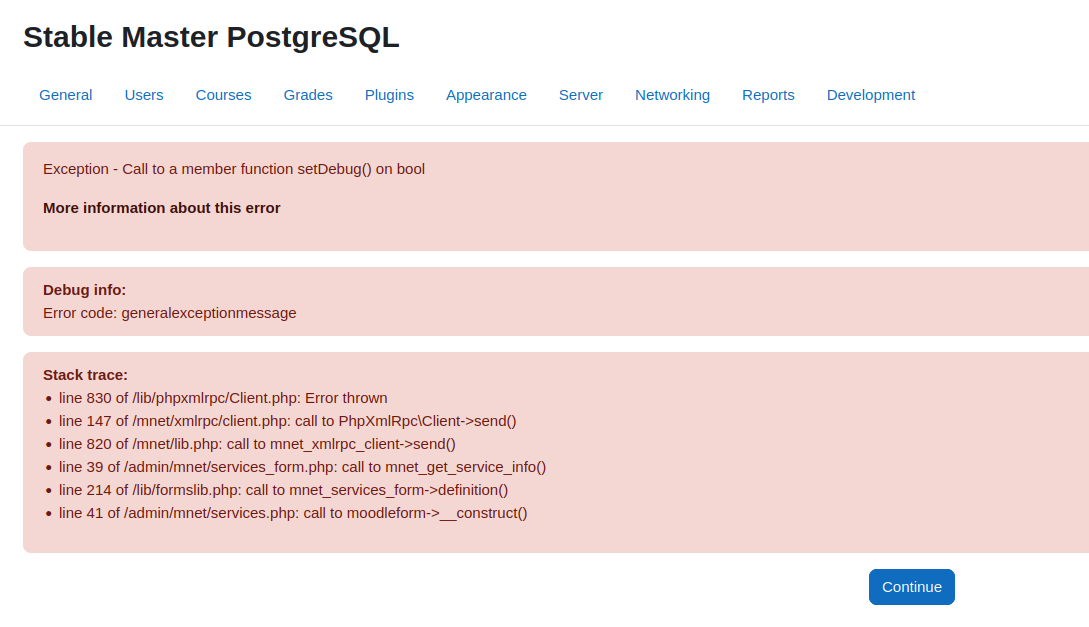The width and height of the screenshot is (1089, 627).
Task: Click the Debug info heading
Action: 84,290
